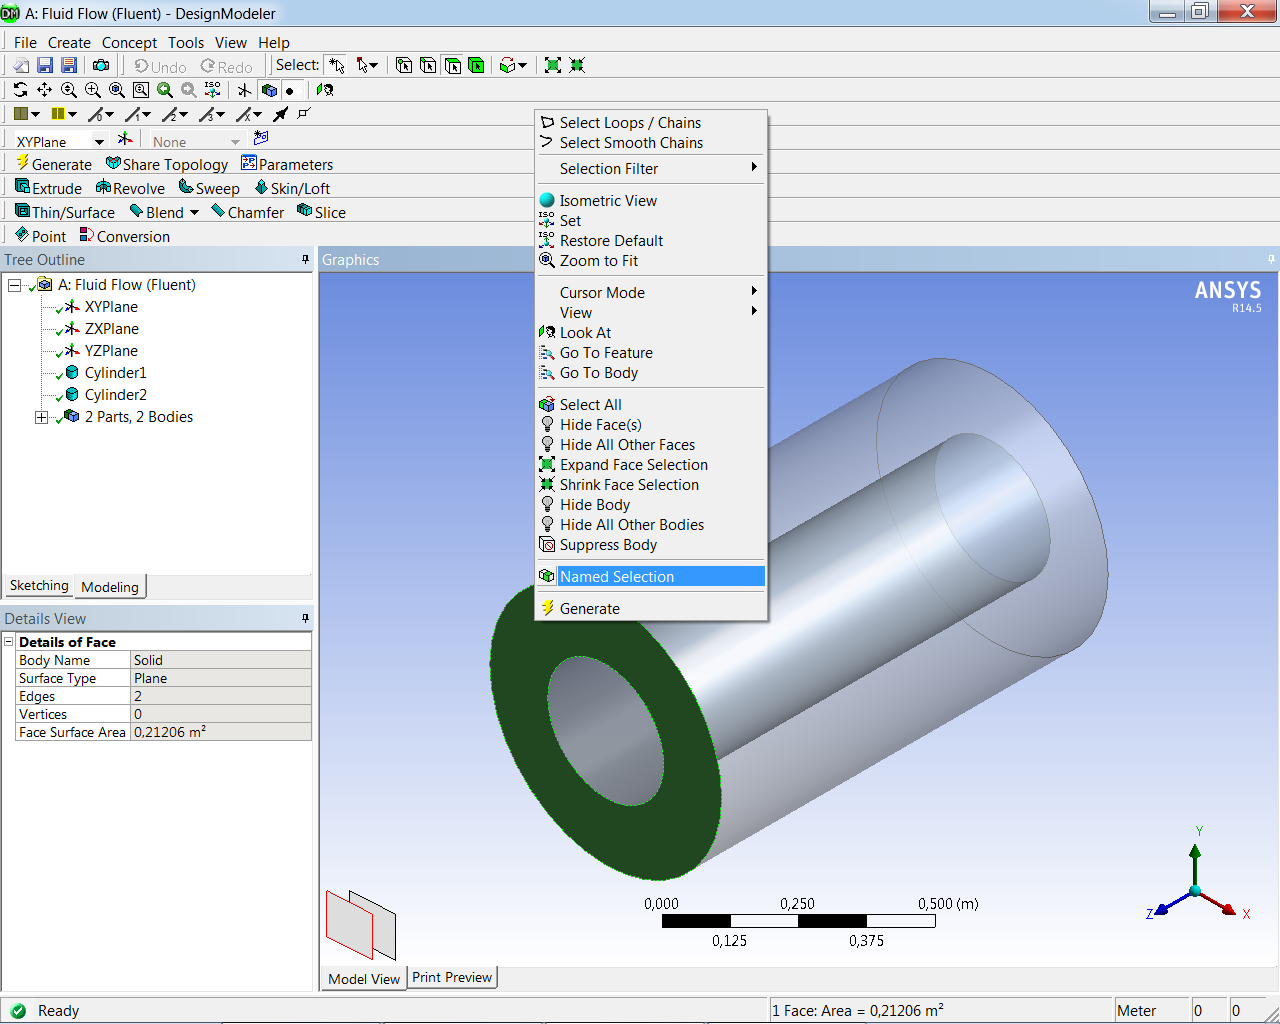
Task: Open the Tools menu
Action: [186, 42]
